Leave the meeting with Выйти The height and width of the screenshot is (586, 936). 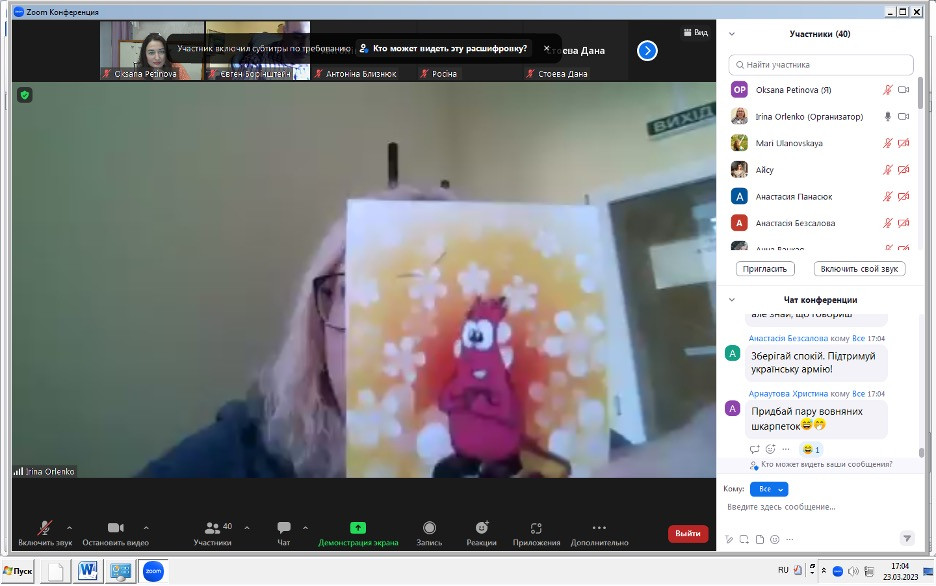tap(688, 533)
